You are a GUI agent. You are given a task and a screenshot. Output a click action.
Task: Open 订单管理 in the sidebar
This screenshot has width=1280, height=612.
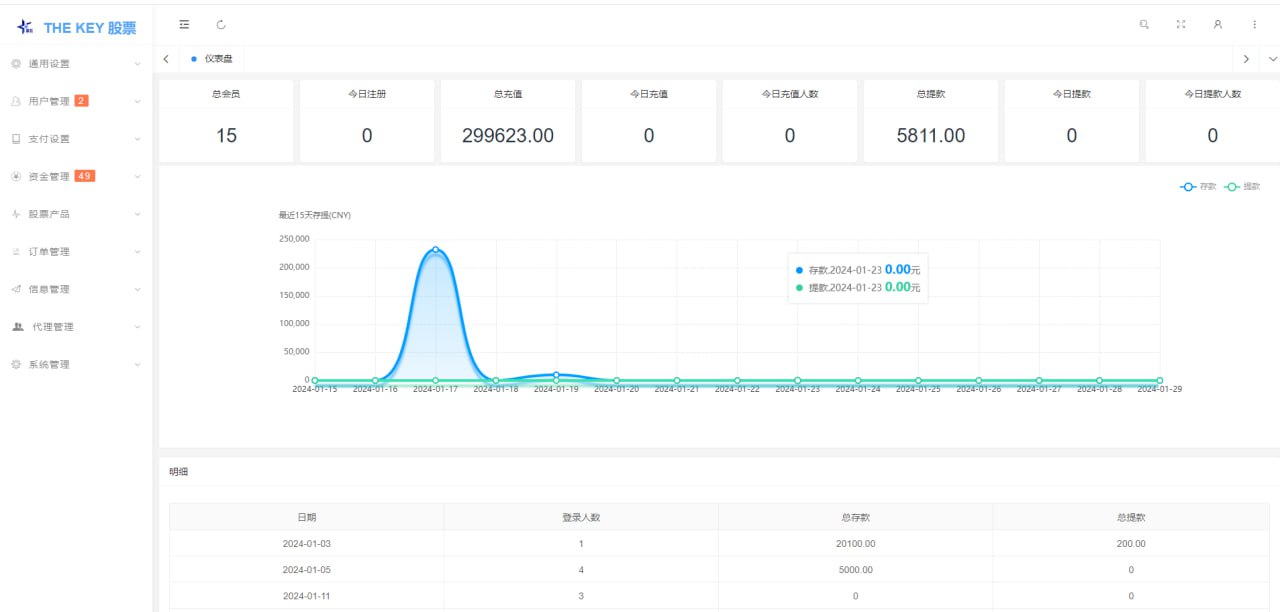76,252
